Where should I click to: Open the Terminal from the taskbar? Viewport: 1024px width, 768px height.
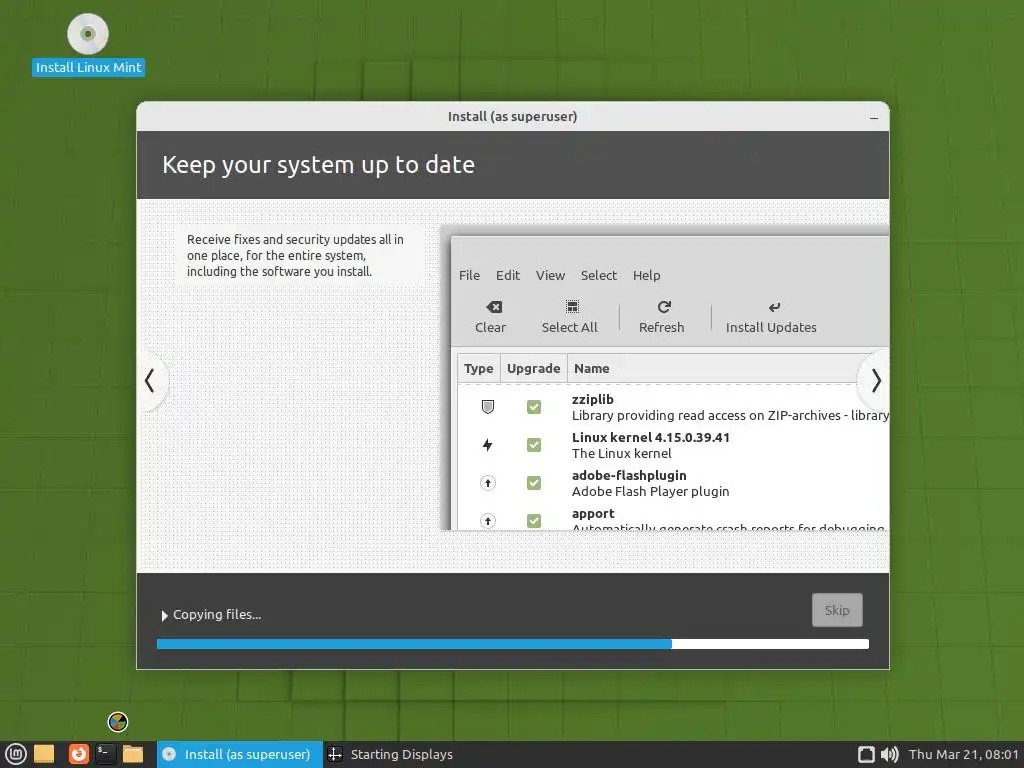[x=105, y=754]
